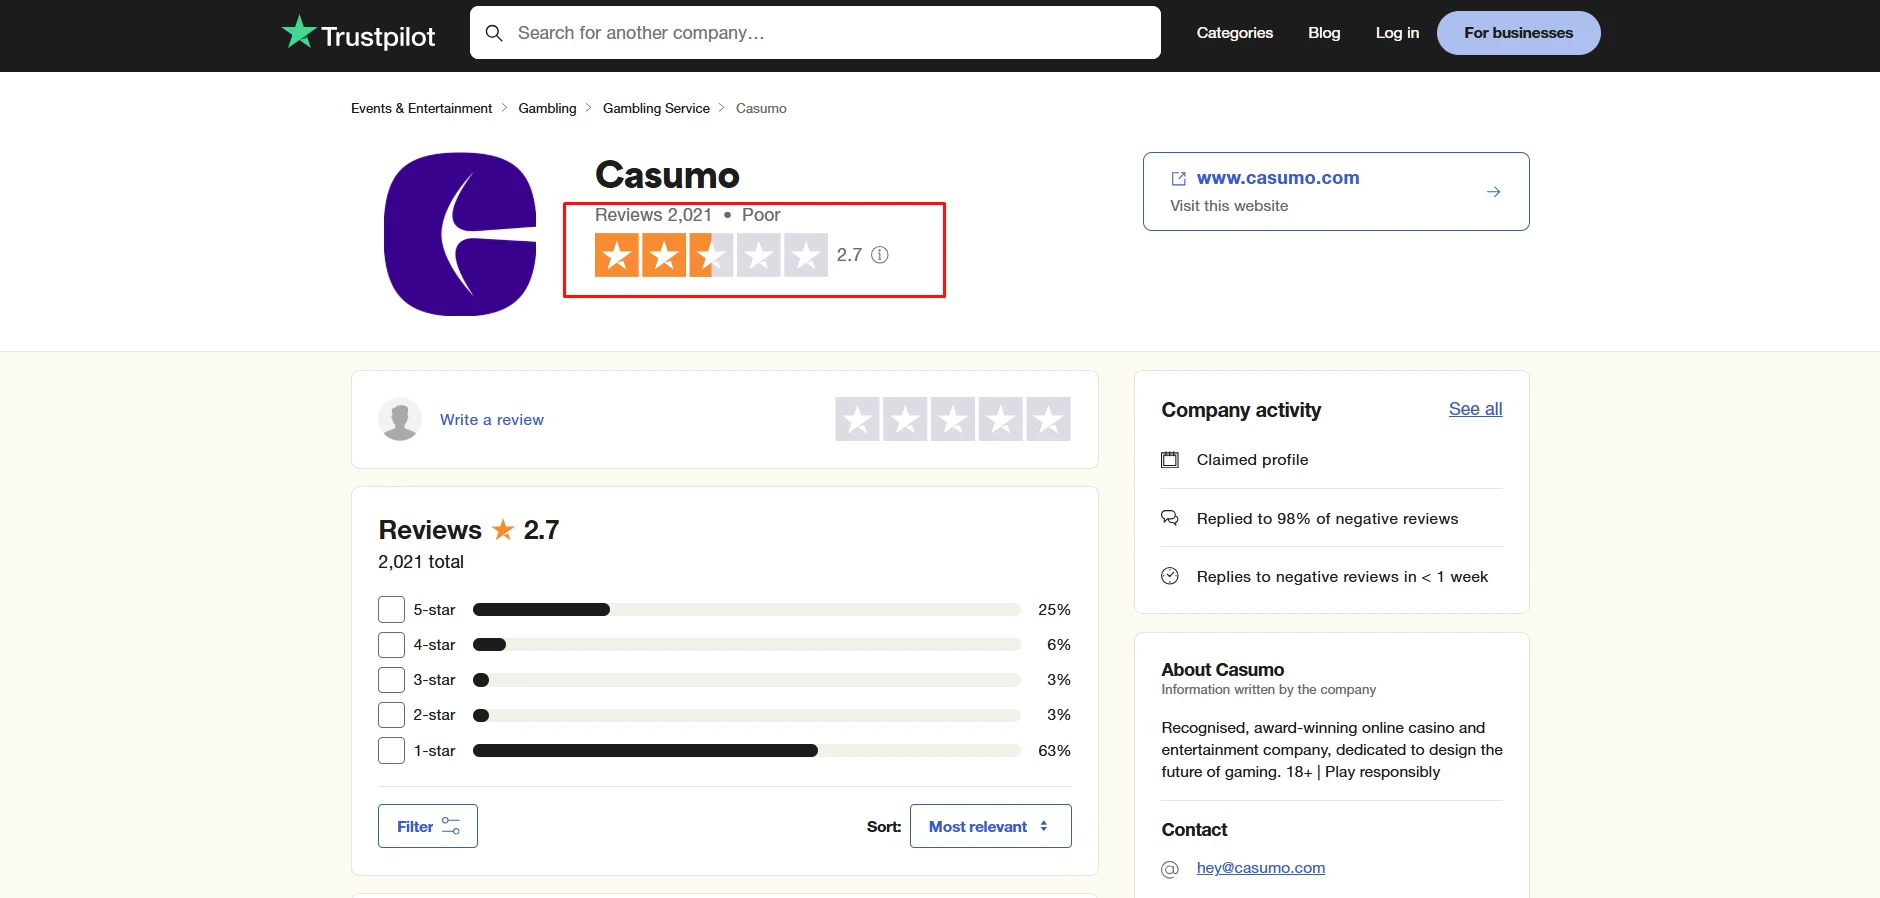
Task: Click the clock check icon beside Replies to negative reviews
Action: pyautogui.click(x=1170, y=576)
